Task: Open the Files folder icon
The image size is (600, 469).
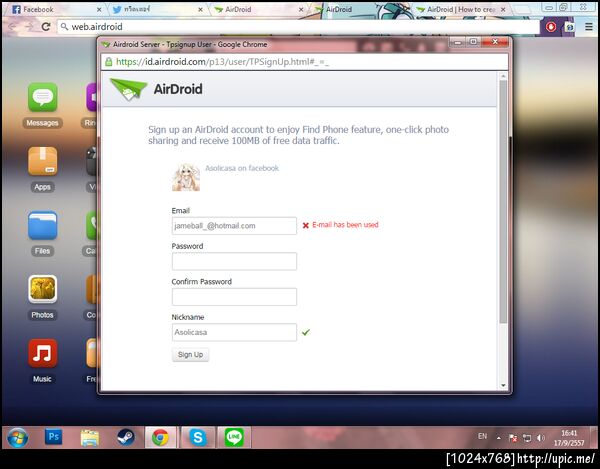Action: 42,225
